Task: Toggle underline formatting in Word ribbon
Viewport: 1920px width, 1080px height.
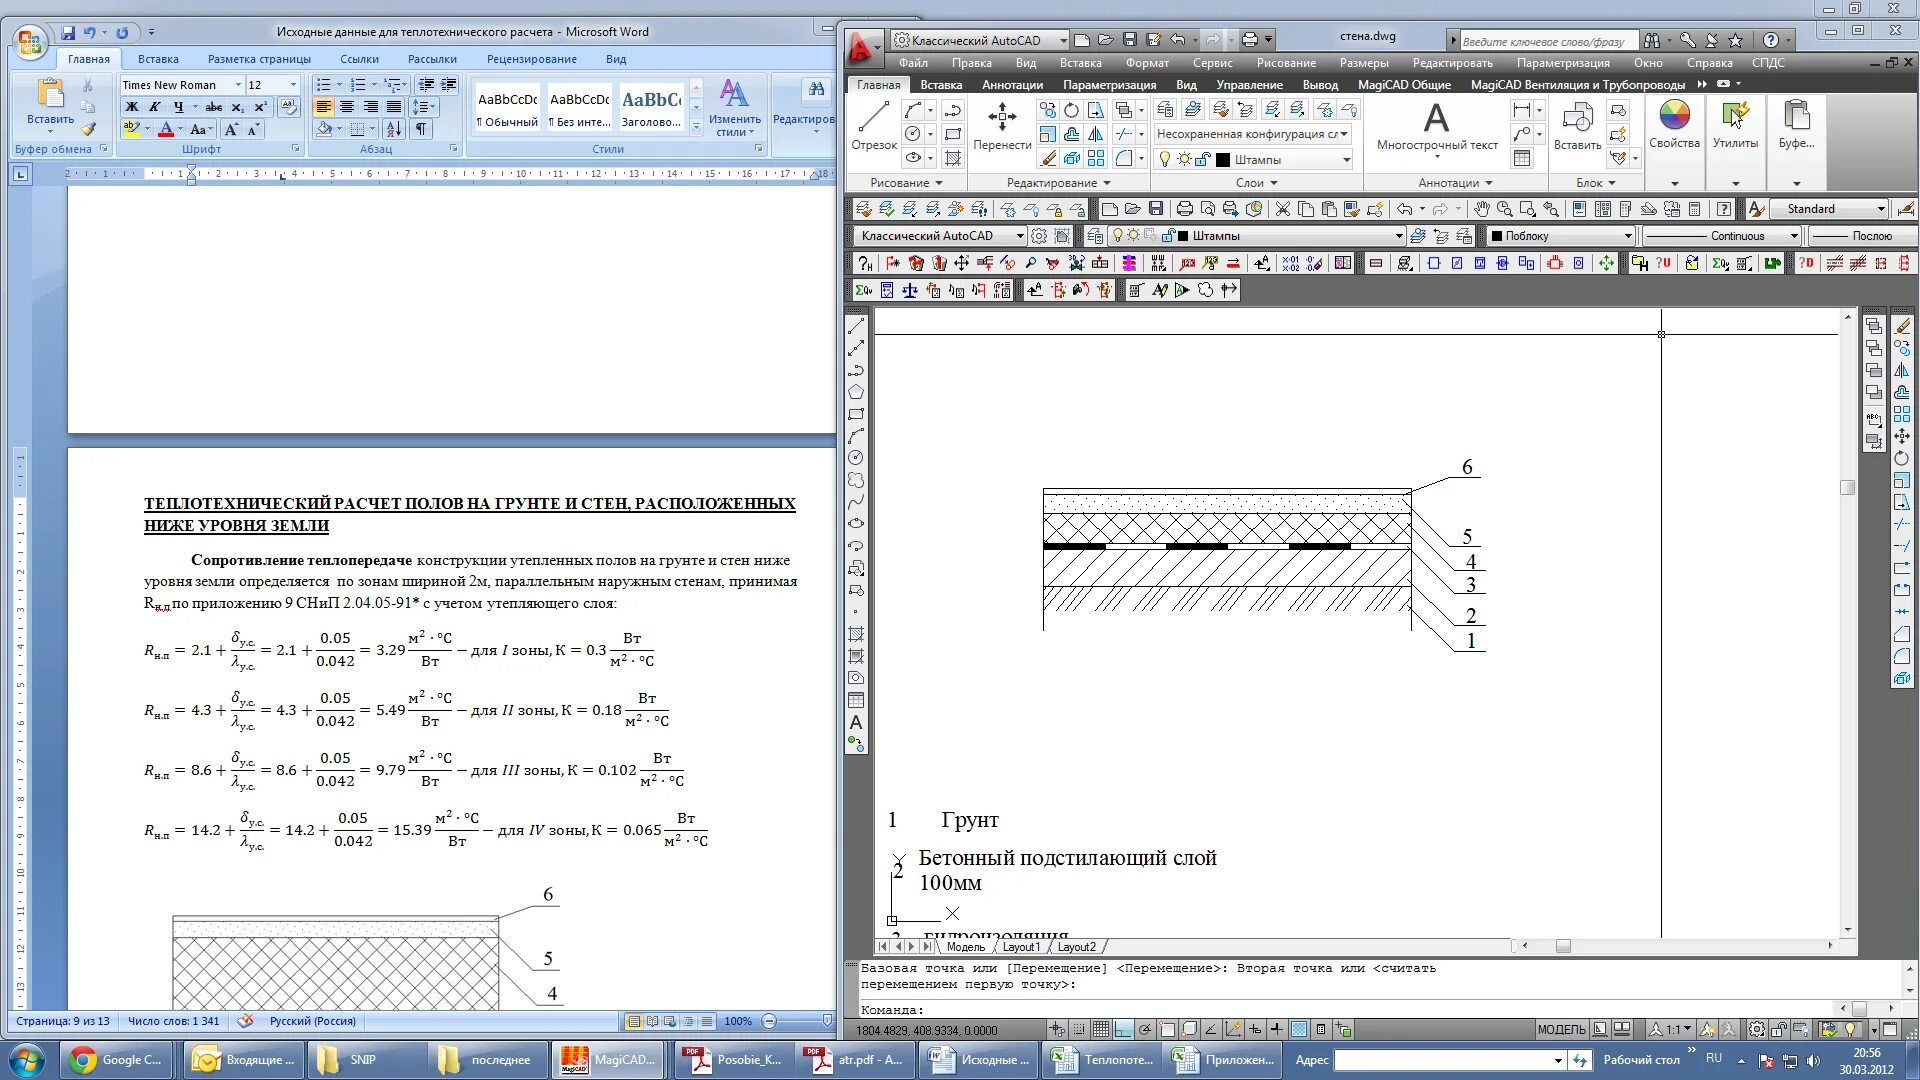Action: 178,107
